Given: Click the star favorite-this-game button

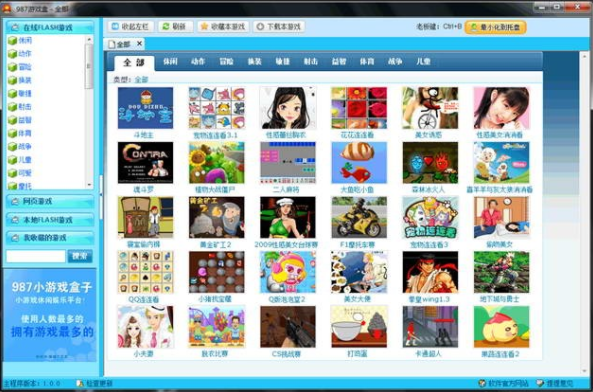Looking at the screenshot, I should [x=223, y=26].
